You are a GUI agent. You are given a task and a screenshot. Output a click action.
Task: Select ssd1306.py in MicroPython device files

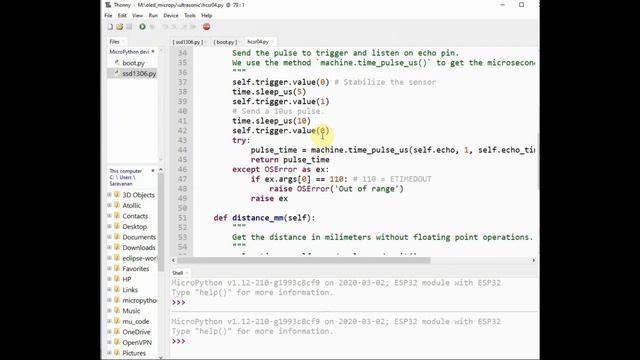point(139,73)
